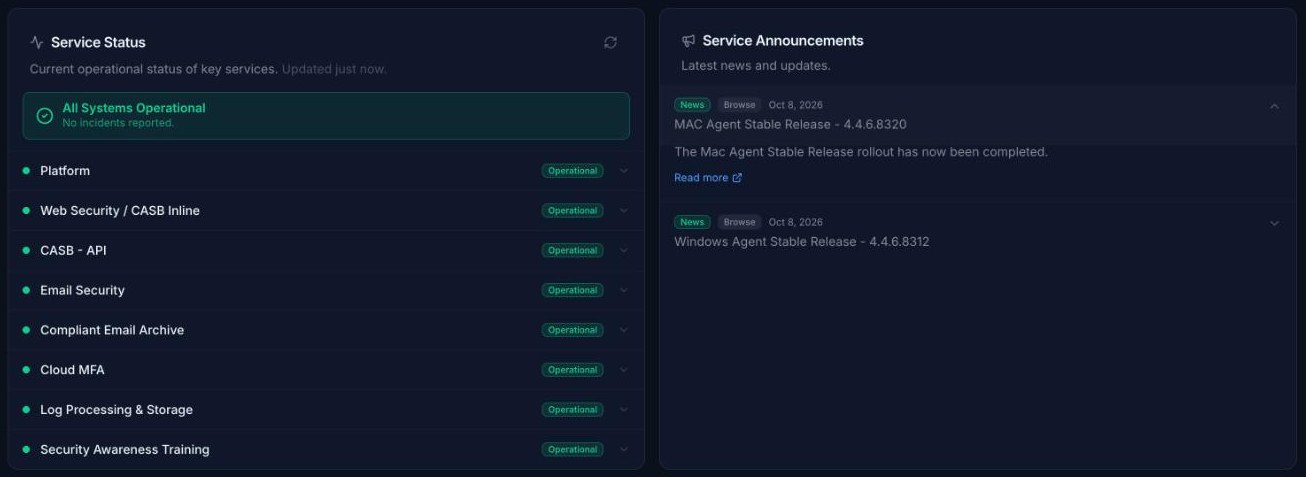Click the CASB - API label

pyautogui.click(x=73, y=251)
